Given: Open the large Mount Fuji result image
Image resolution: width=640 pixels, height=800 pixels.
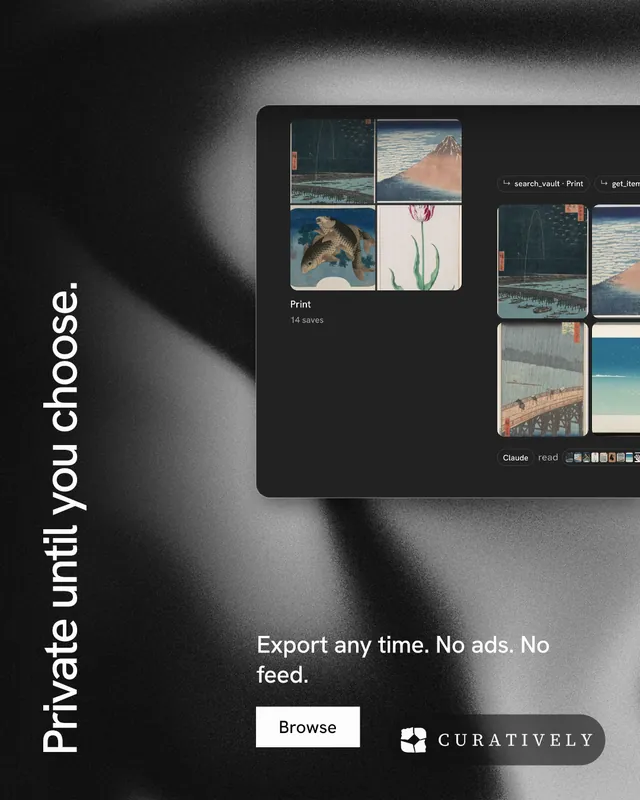Looking at the screenshot, I should 616,260.
